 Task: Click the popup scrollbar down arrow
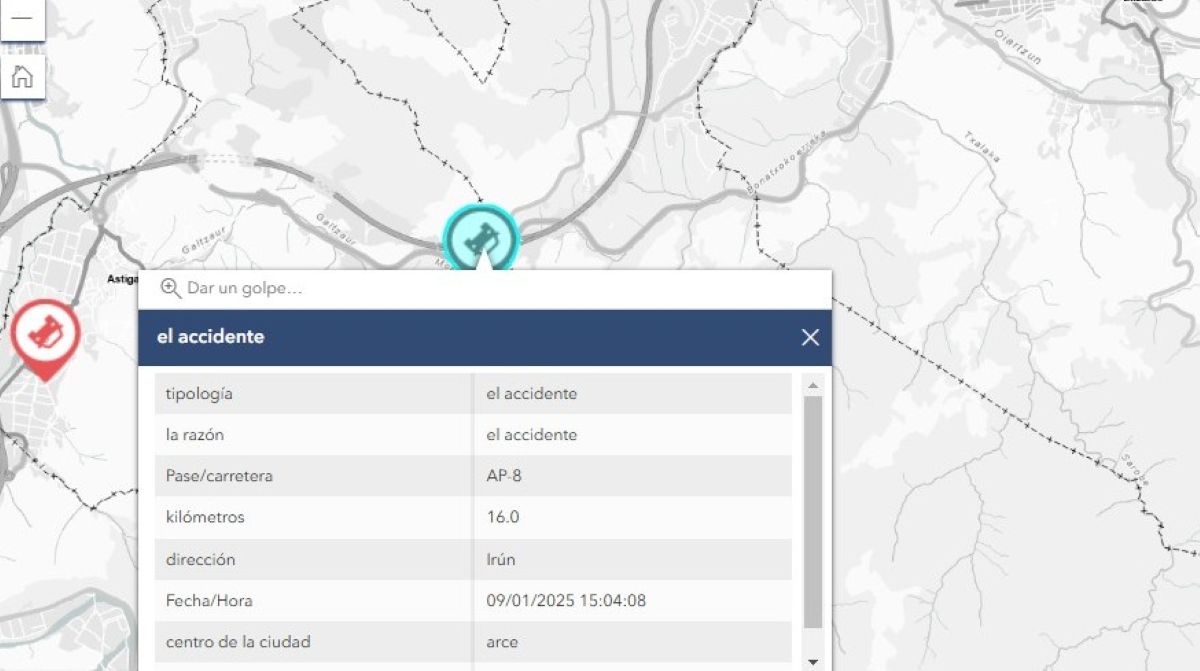tap(813, 661)
